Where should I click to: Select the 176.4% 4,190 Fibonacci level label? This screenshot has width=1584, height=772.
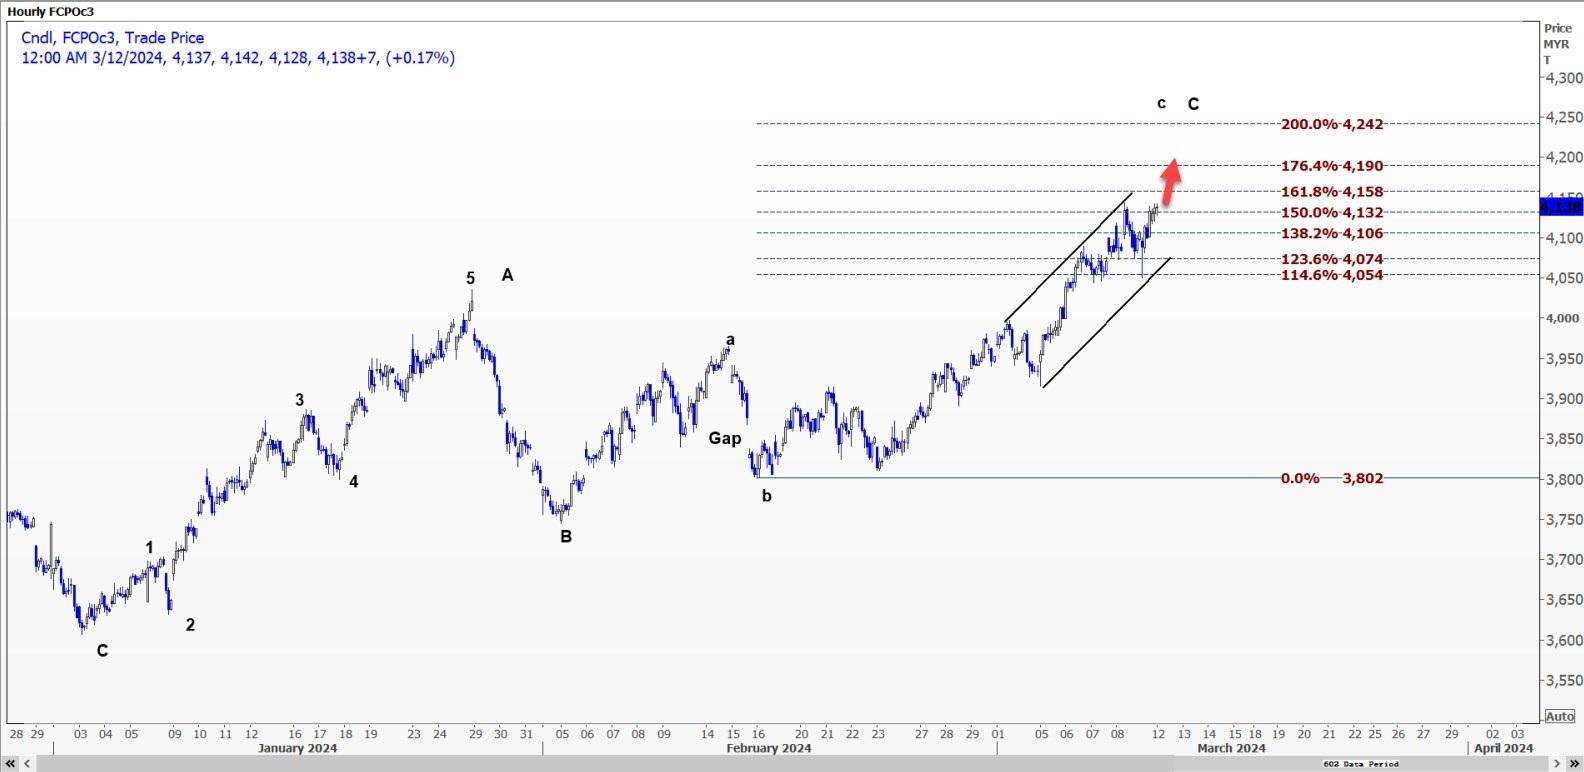1332,166
